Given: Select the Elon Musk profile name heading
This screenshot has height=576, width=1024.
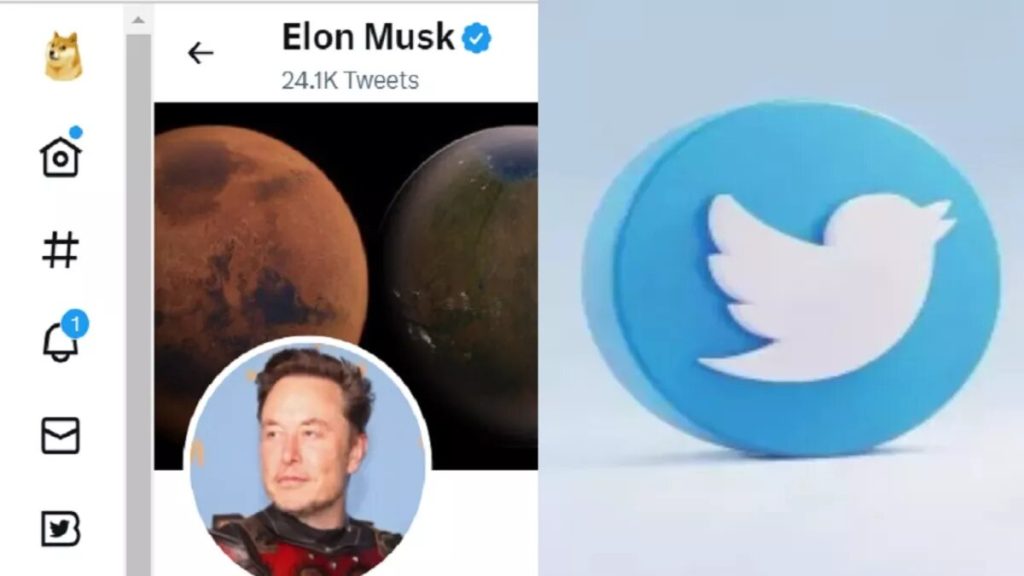Looking at the screenshot, I should pos(368,37).
